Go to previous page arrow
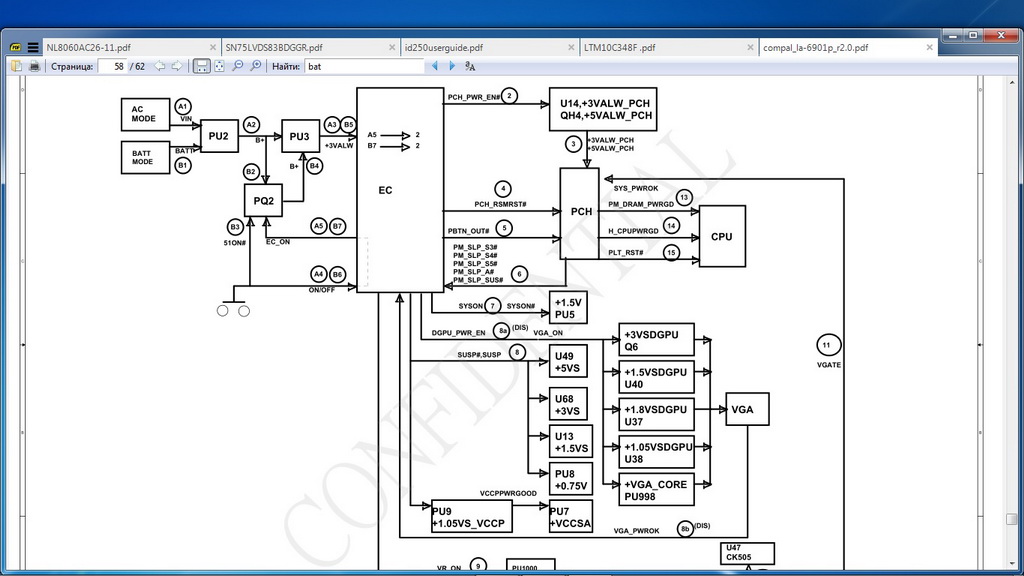1024x576 pixels. tap(159, 66)
